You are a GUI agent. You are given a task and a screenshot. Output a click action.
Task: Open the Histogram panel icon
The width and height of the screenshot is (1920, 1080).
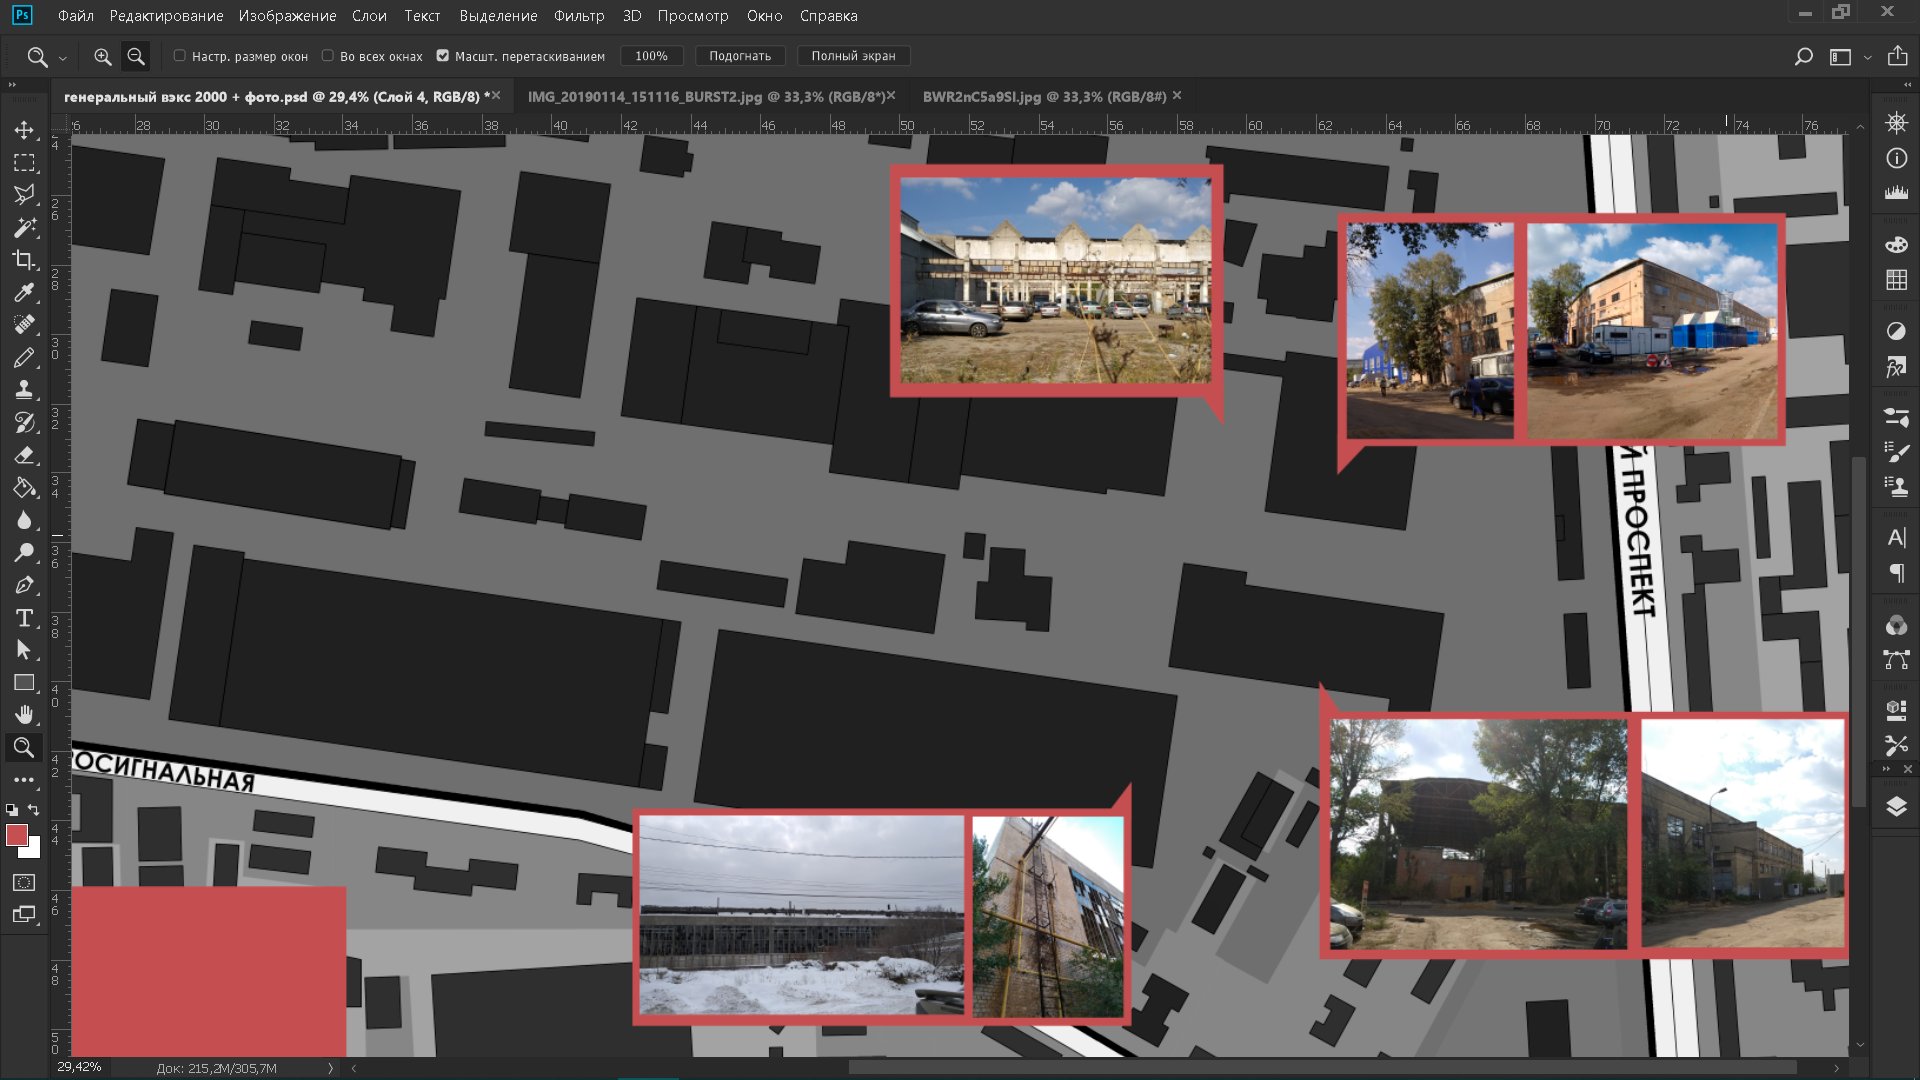tap(1896, 193)
